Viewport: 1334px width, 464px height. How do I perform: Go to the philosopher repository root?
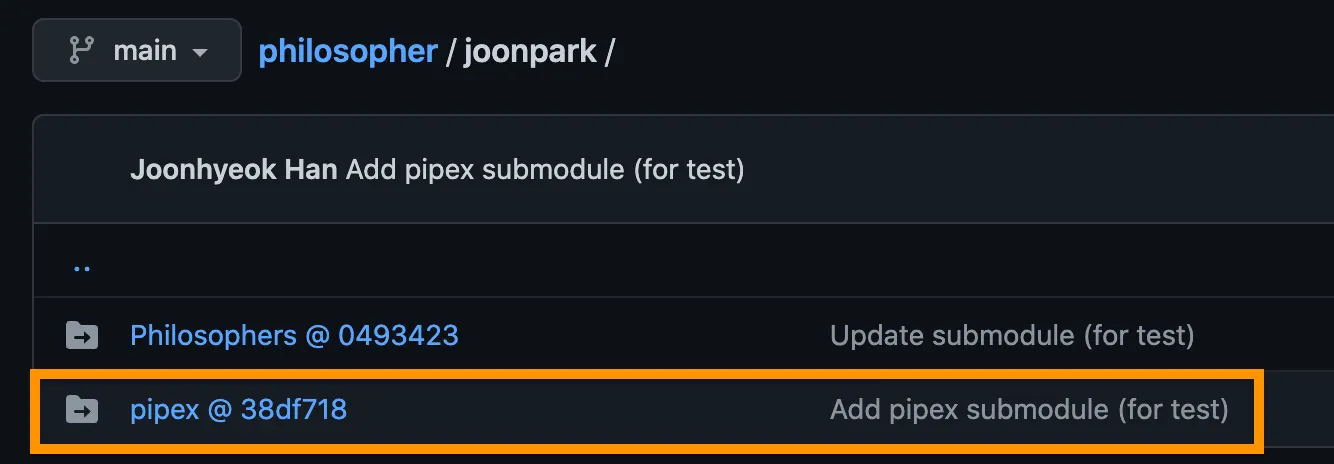tap(348, 51)
